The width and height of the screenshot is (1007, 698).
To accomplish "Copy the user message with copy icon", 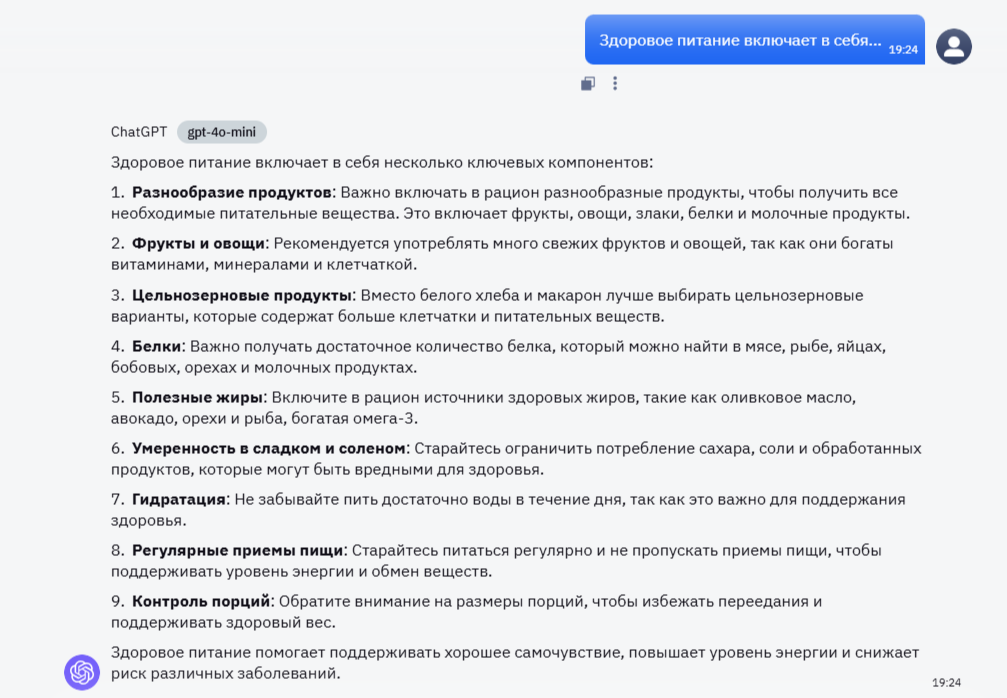I will 588,83.
